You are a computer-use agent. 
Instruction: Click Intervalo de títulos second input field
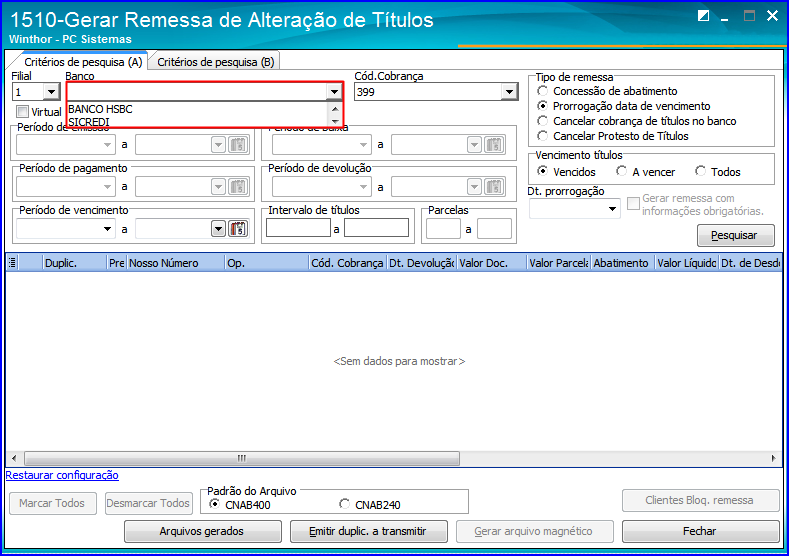pos(376,227)
